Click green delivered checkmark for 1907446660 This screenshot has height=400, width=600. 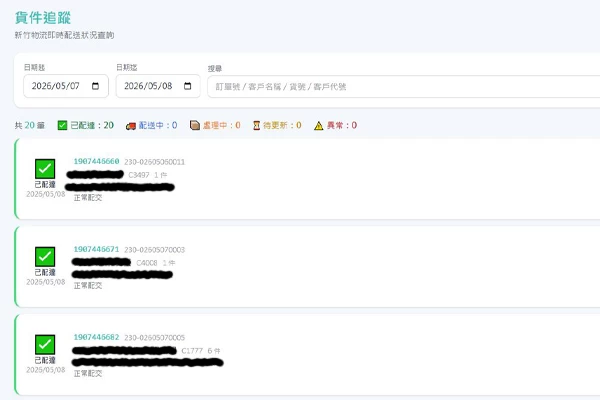tap(45, 169)
